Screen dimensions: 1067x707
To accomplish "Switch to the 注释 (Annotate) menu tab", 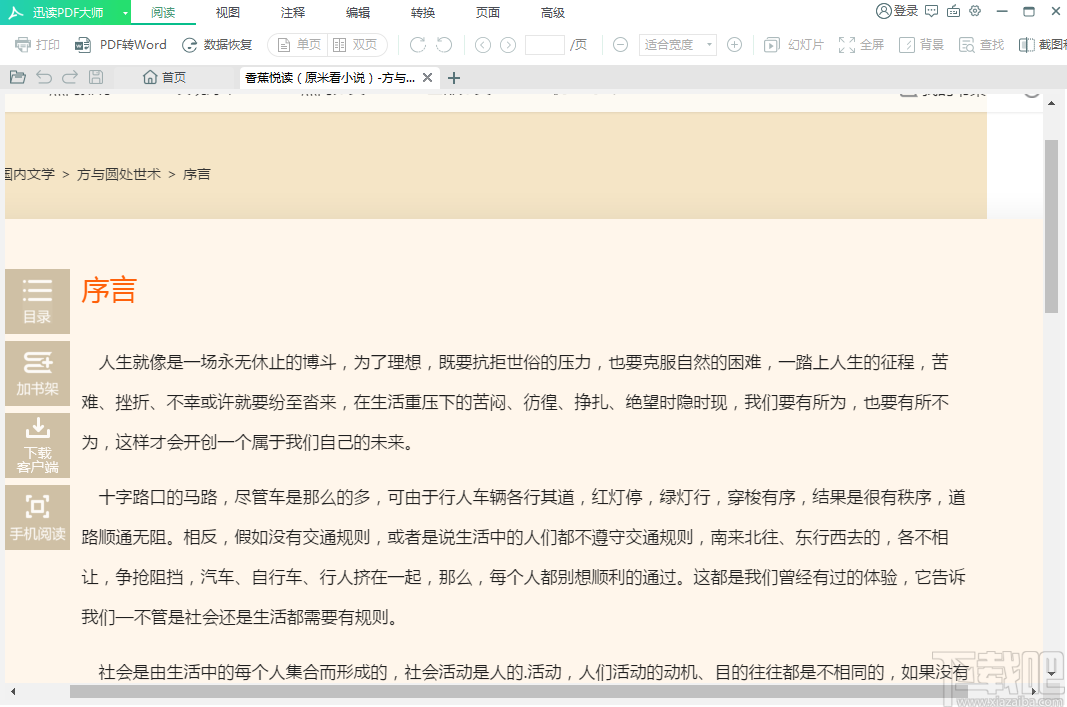I will tap(292, 12).
